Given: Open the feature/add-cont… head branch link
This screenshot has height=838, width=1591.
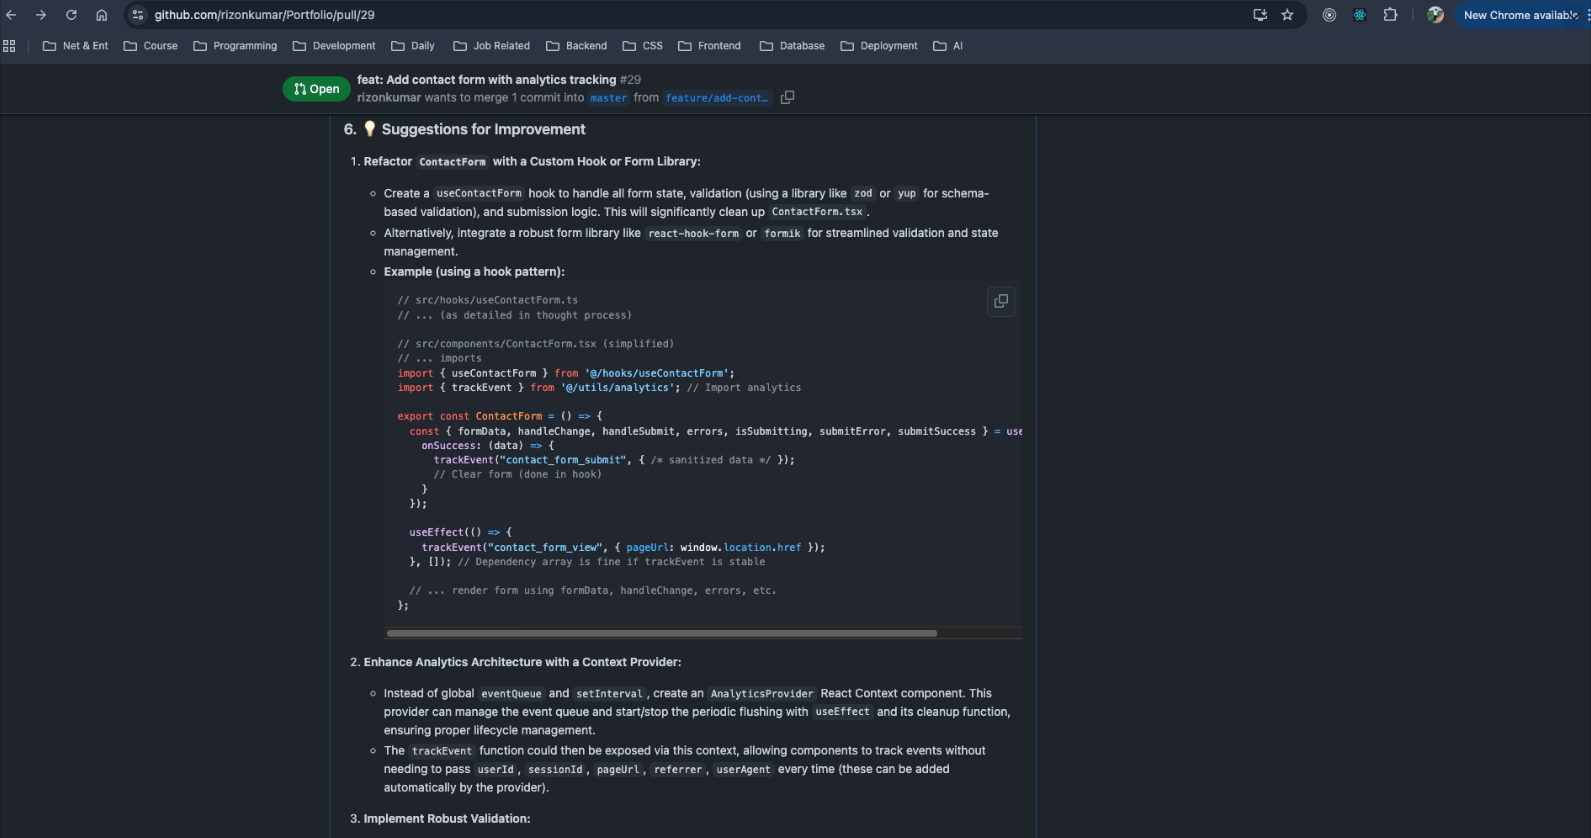Looking at the screenshot, I should tap(717, 98).
